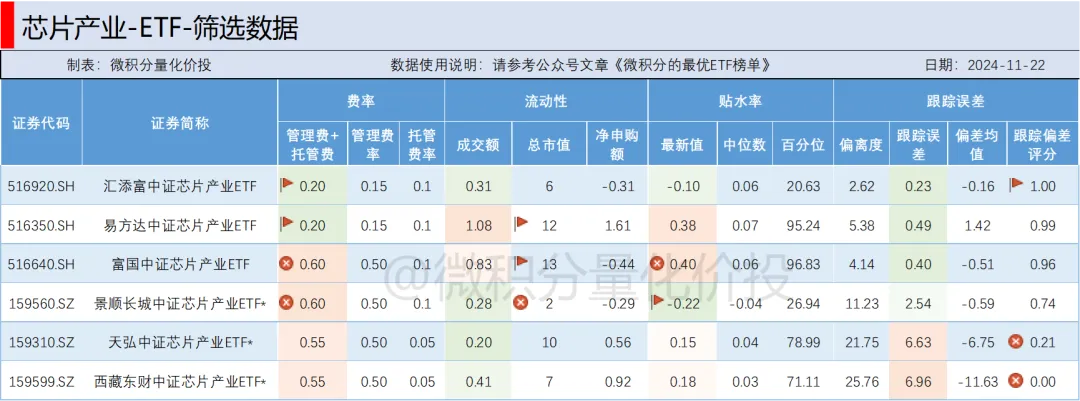
Task: Click the 证券代码 column header
Action: 41,123
